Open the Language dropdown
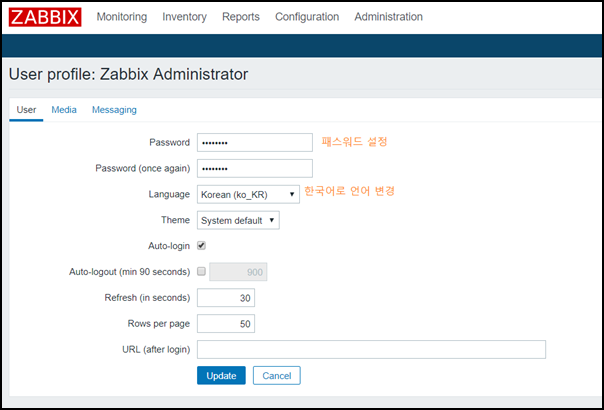This screenshot has width=604, height=410. click(x=248, y=195)
